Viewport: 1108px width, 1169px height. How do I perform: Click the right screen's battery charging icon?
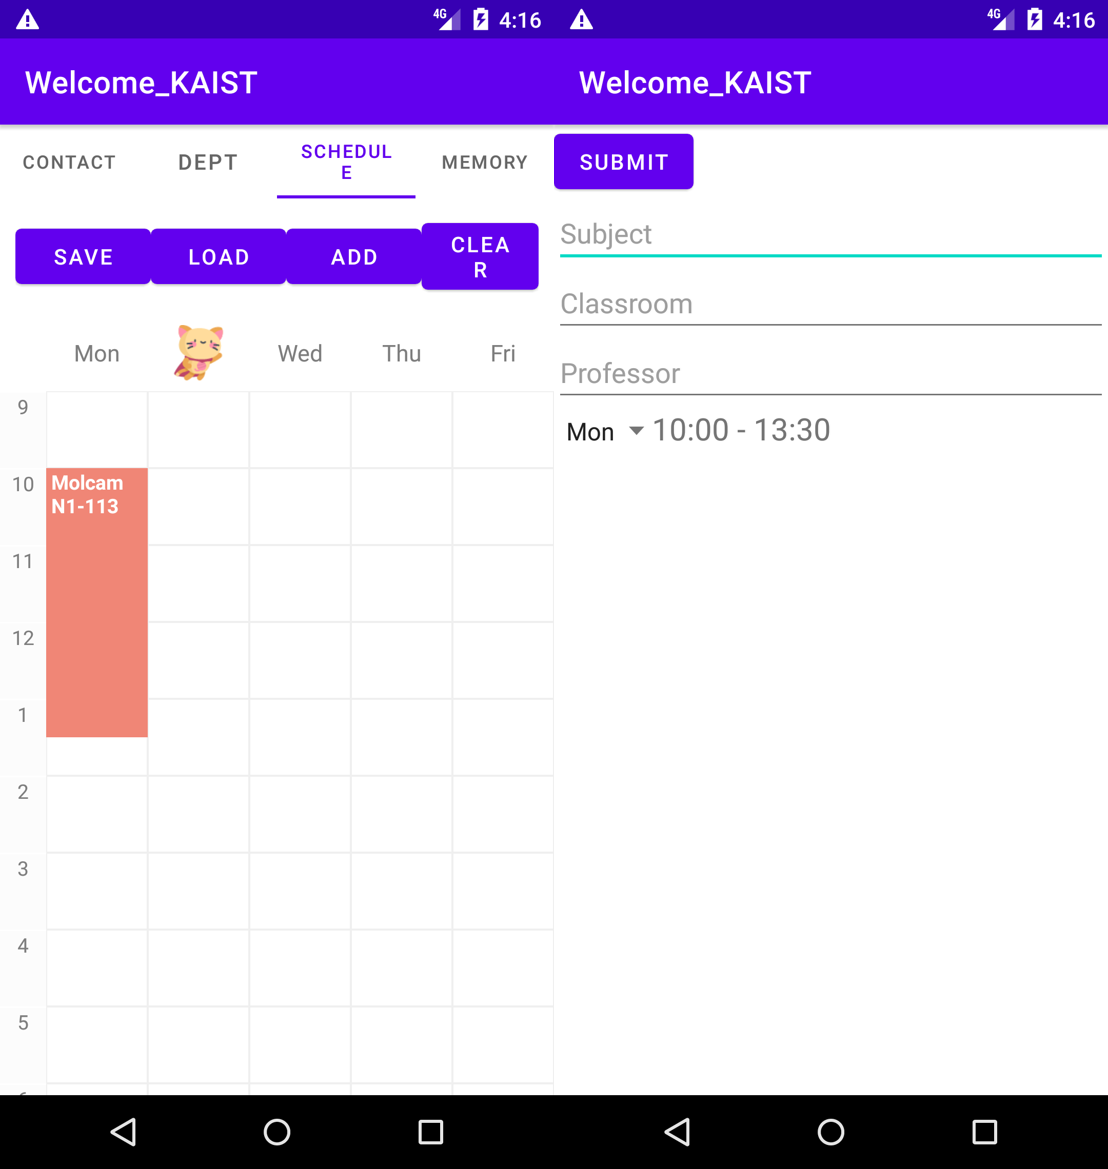tap(1035, 19)
